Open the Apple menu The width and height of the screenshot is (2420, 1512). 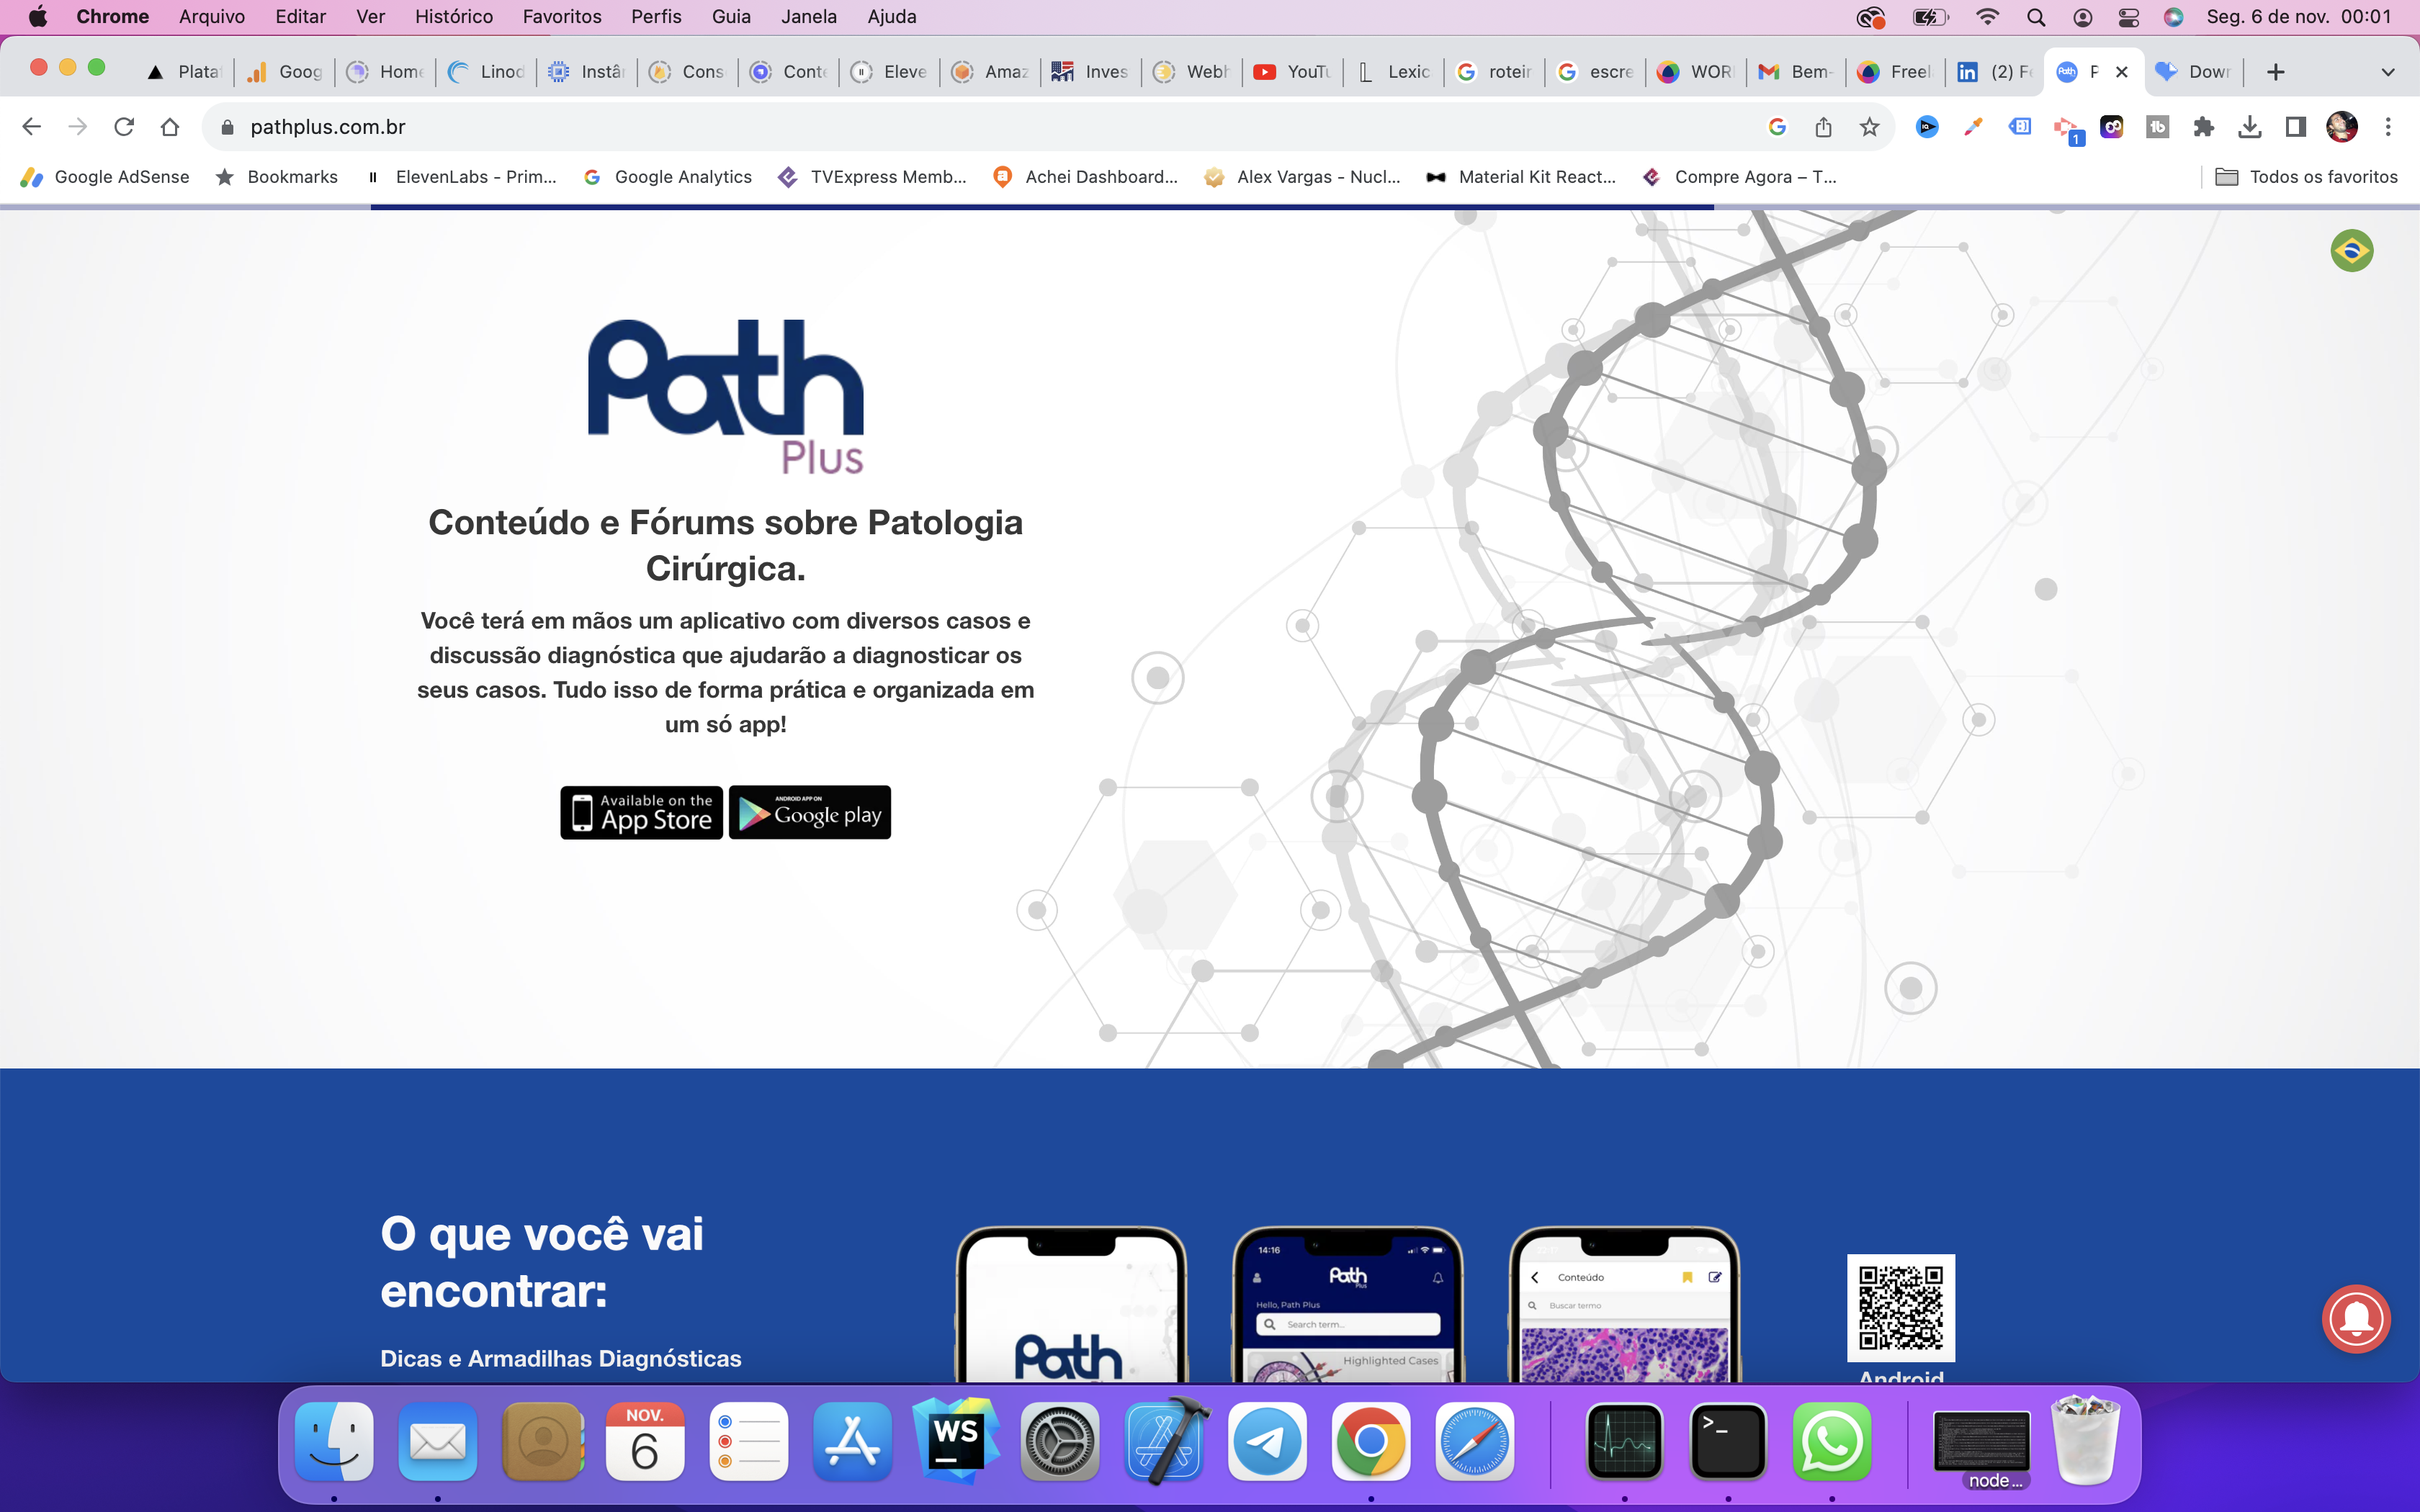(38, 16)
